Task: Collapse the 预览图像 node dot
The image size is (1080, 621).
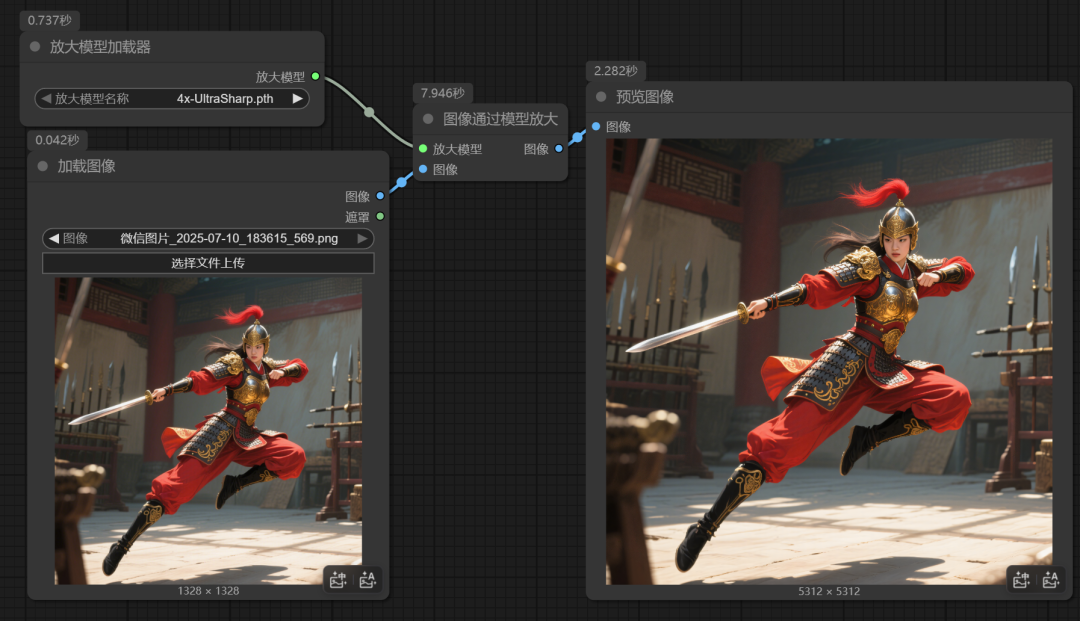Action: (x=601, y=97)
